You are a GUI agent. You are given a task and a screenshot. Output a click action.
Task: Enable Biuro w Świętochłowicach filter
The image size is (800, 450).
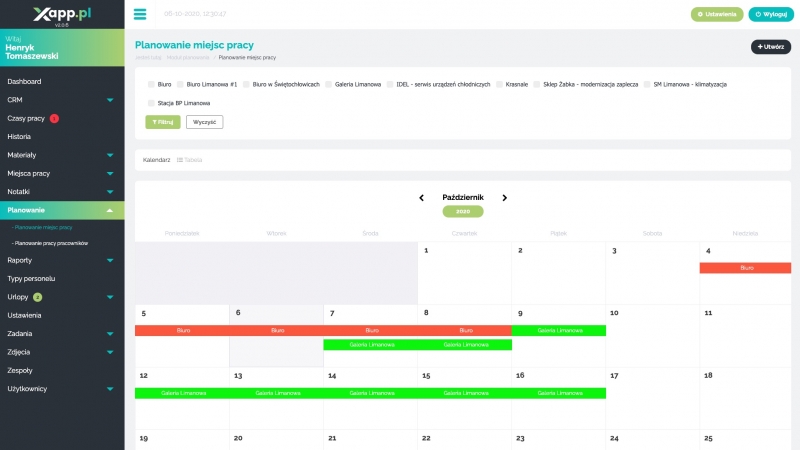(246, 85)
